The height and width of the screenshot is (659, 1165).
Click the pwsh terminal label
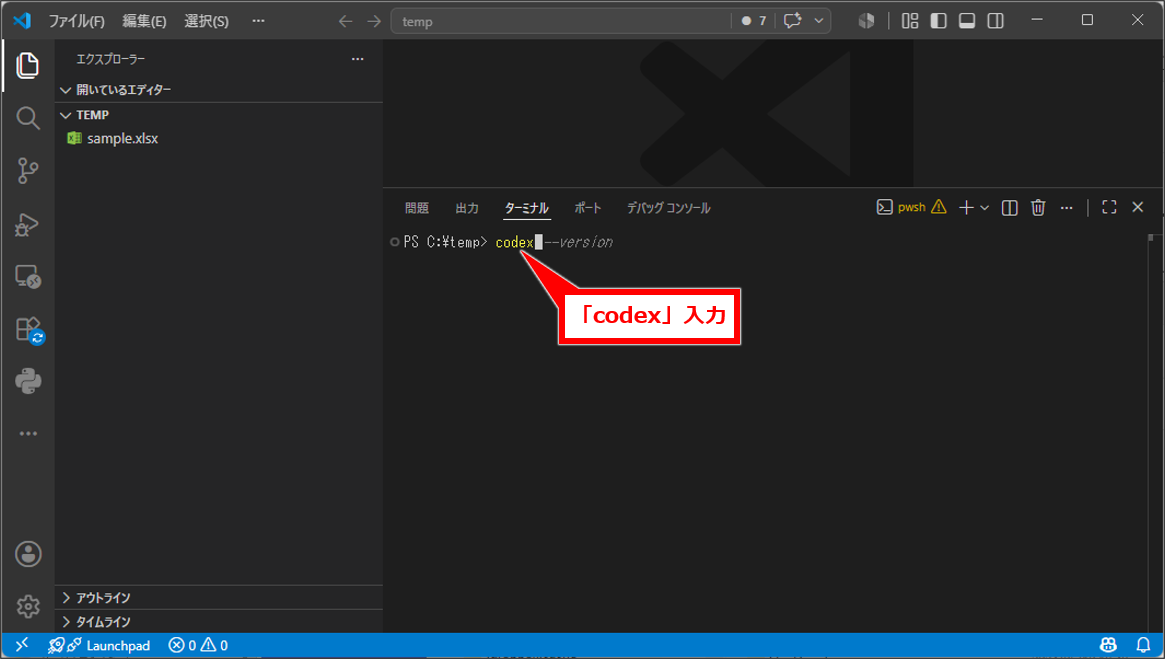tap(911, 207)
